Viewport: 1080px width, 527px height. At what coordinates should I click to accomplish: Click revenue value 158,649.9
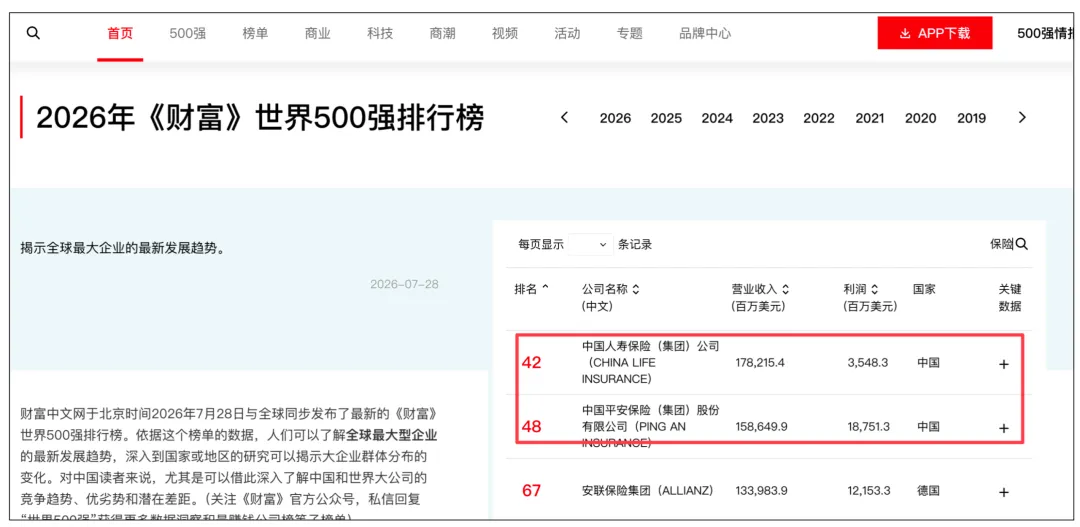coord(760,427)
